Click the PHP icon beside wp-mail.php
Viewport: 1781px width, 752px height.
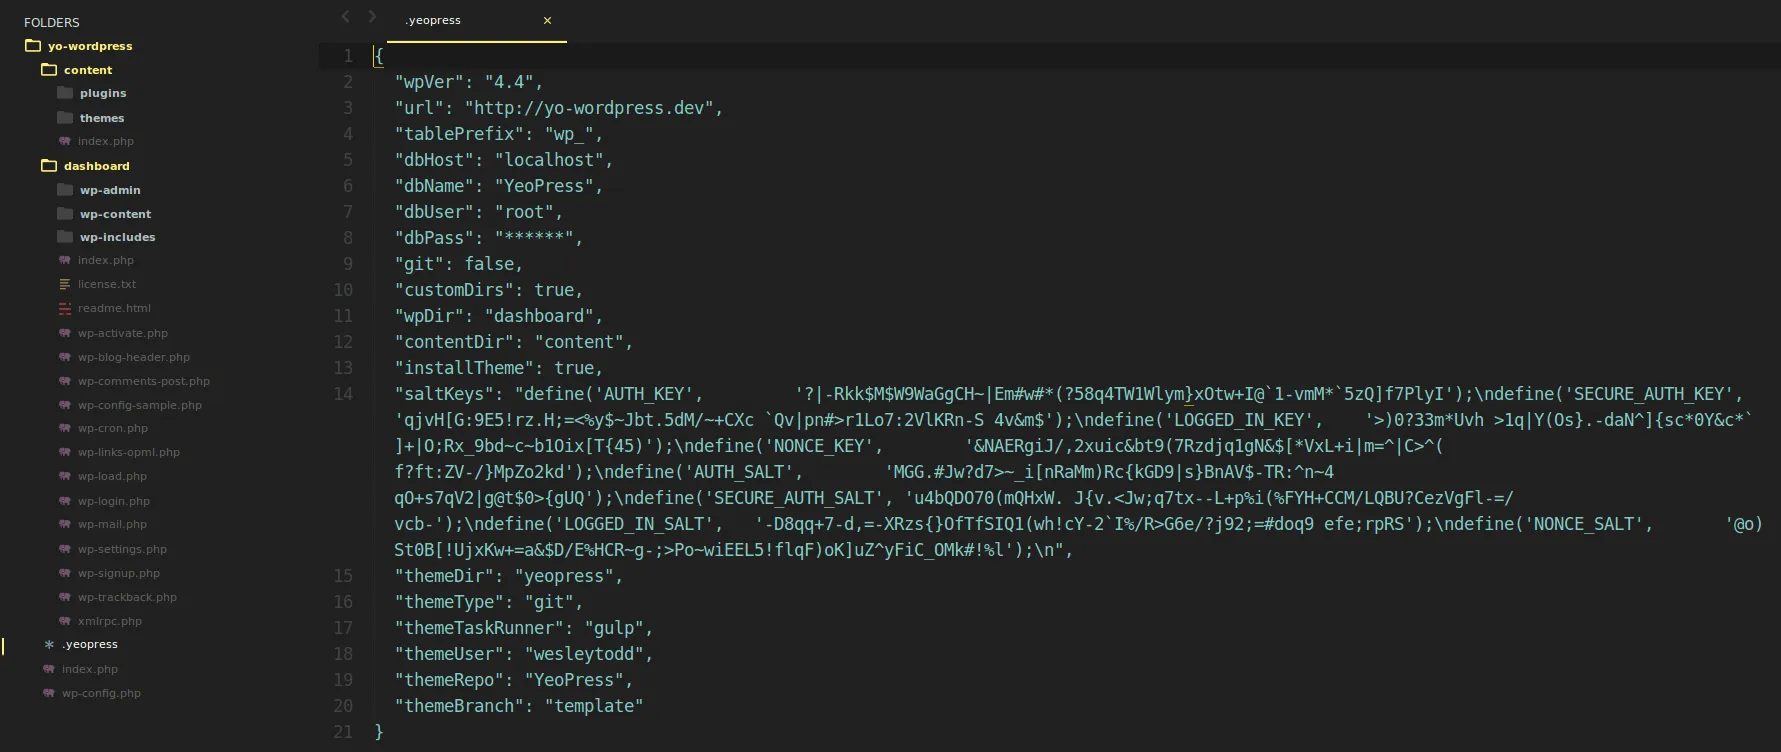click(x=65, y=524)
